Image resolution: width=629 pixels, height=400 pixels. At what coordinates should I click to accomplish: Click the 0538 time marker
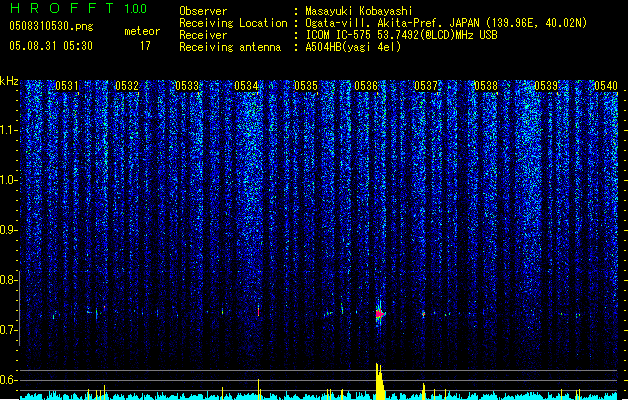pyautogui.click(x=486, y=86)
